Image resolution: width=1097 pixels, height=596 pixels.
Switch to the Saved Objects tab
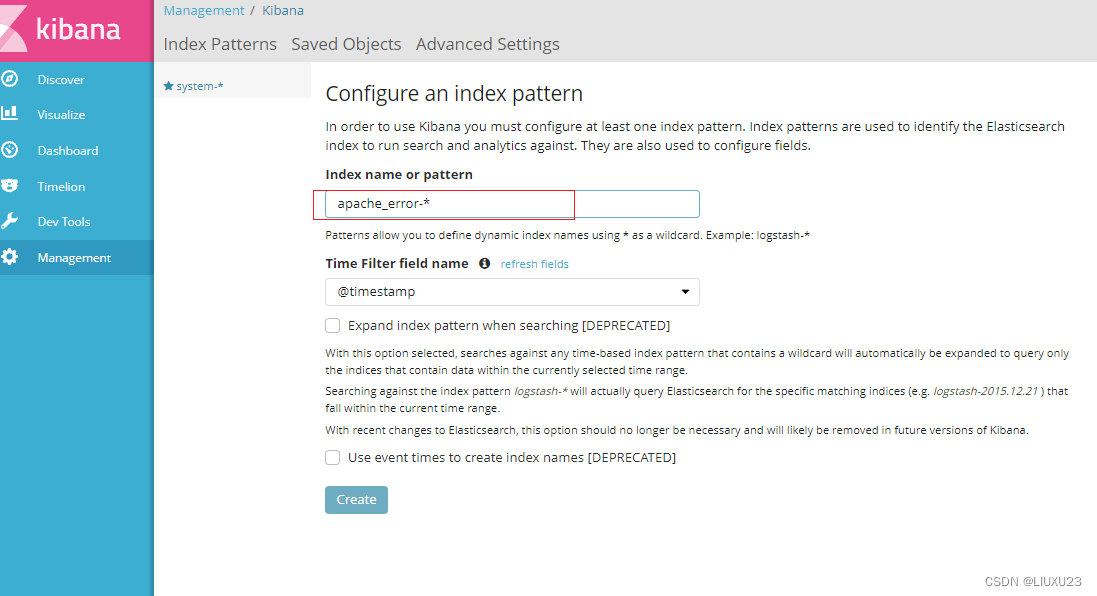(x=346, y=44)
